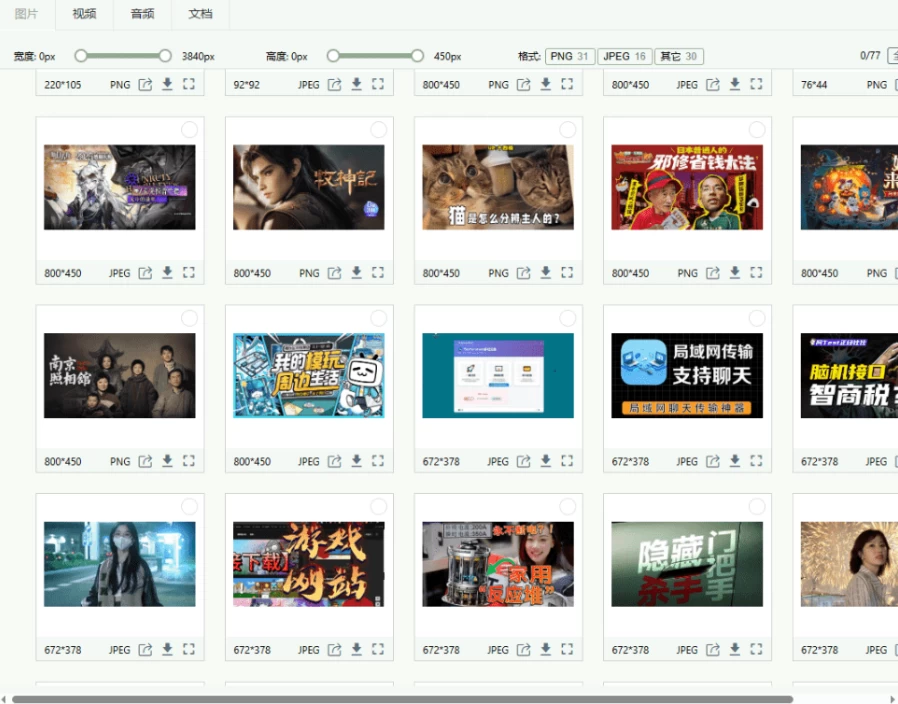
Task: Filter results by PNG format
Action: pyautogui.click(x=570, y=56)
